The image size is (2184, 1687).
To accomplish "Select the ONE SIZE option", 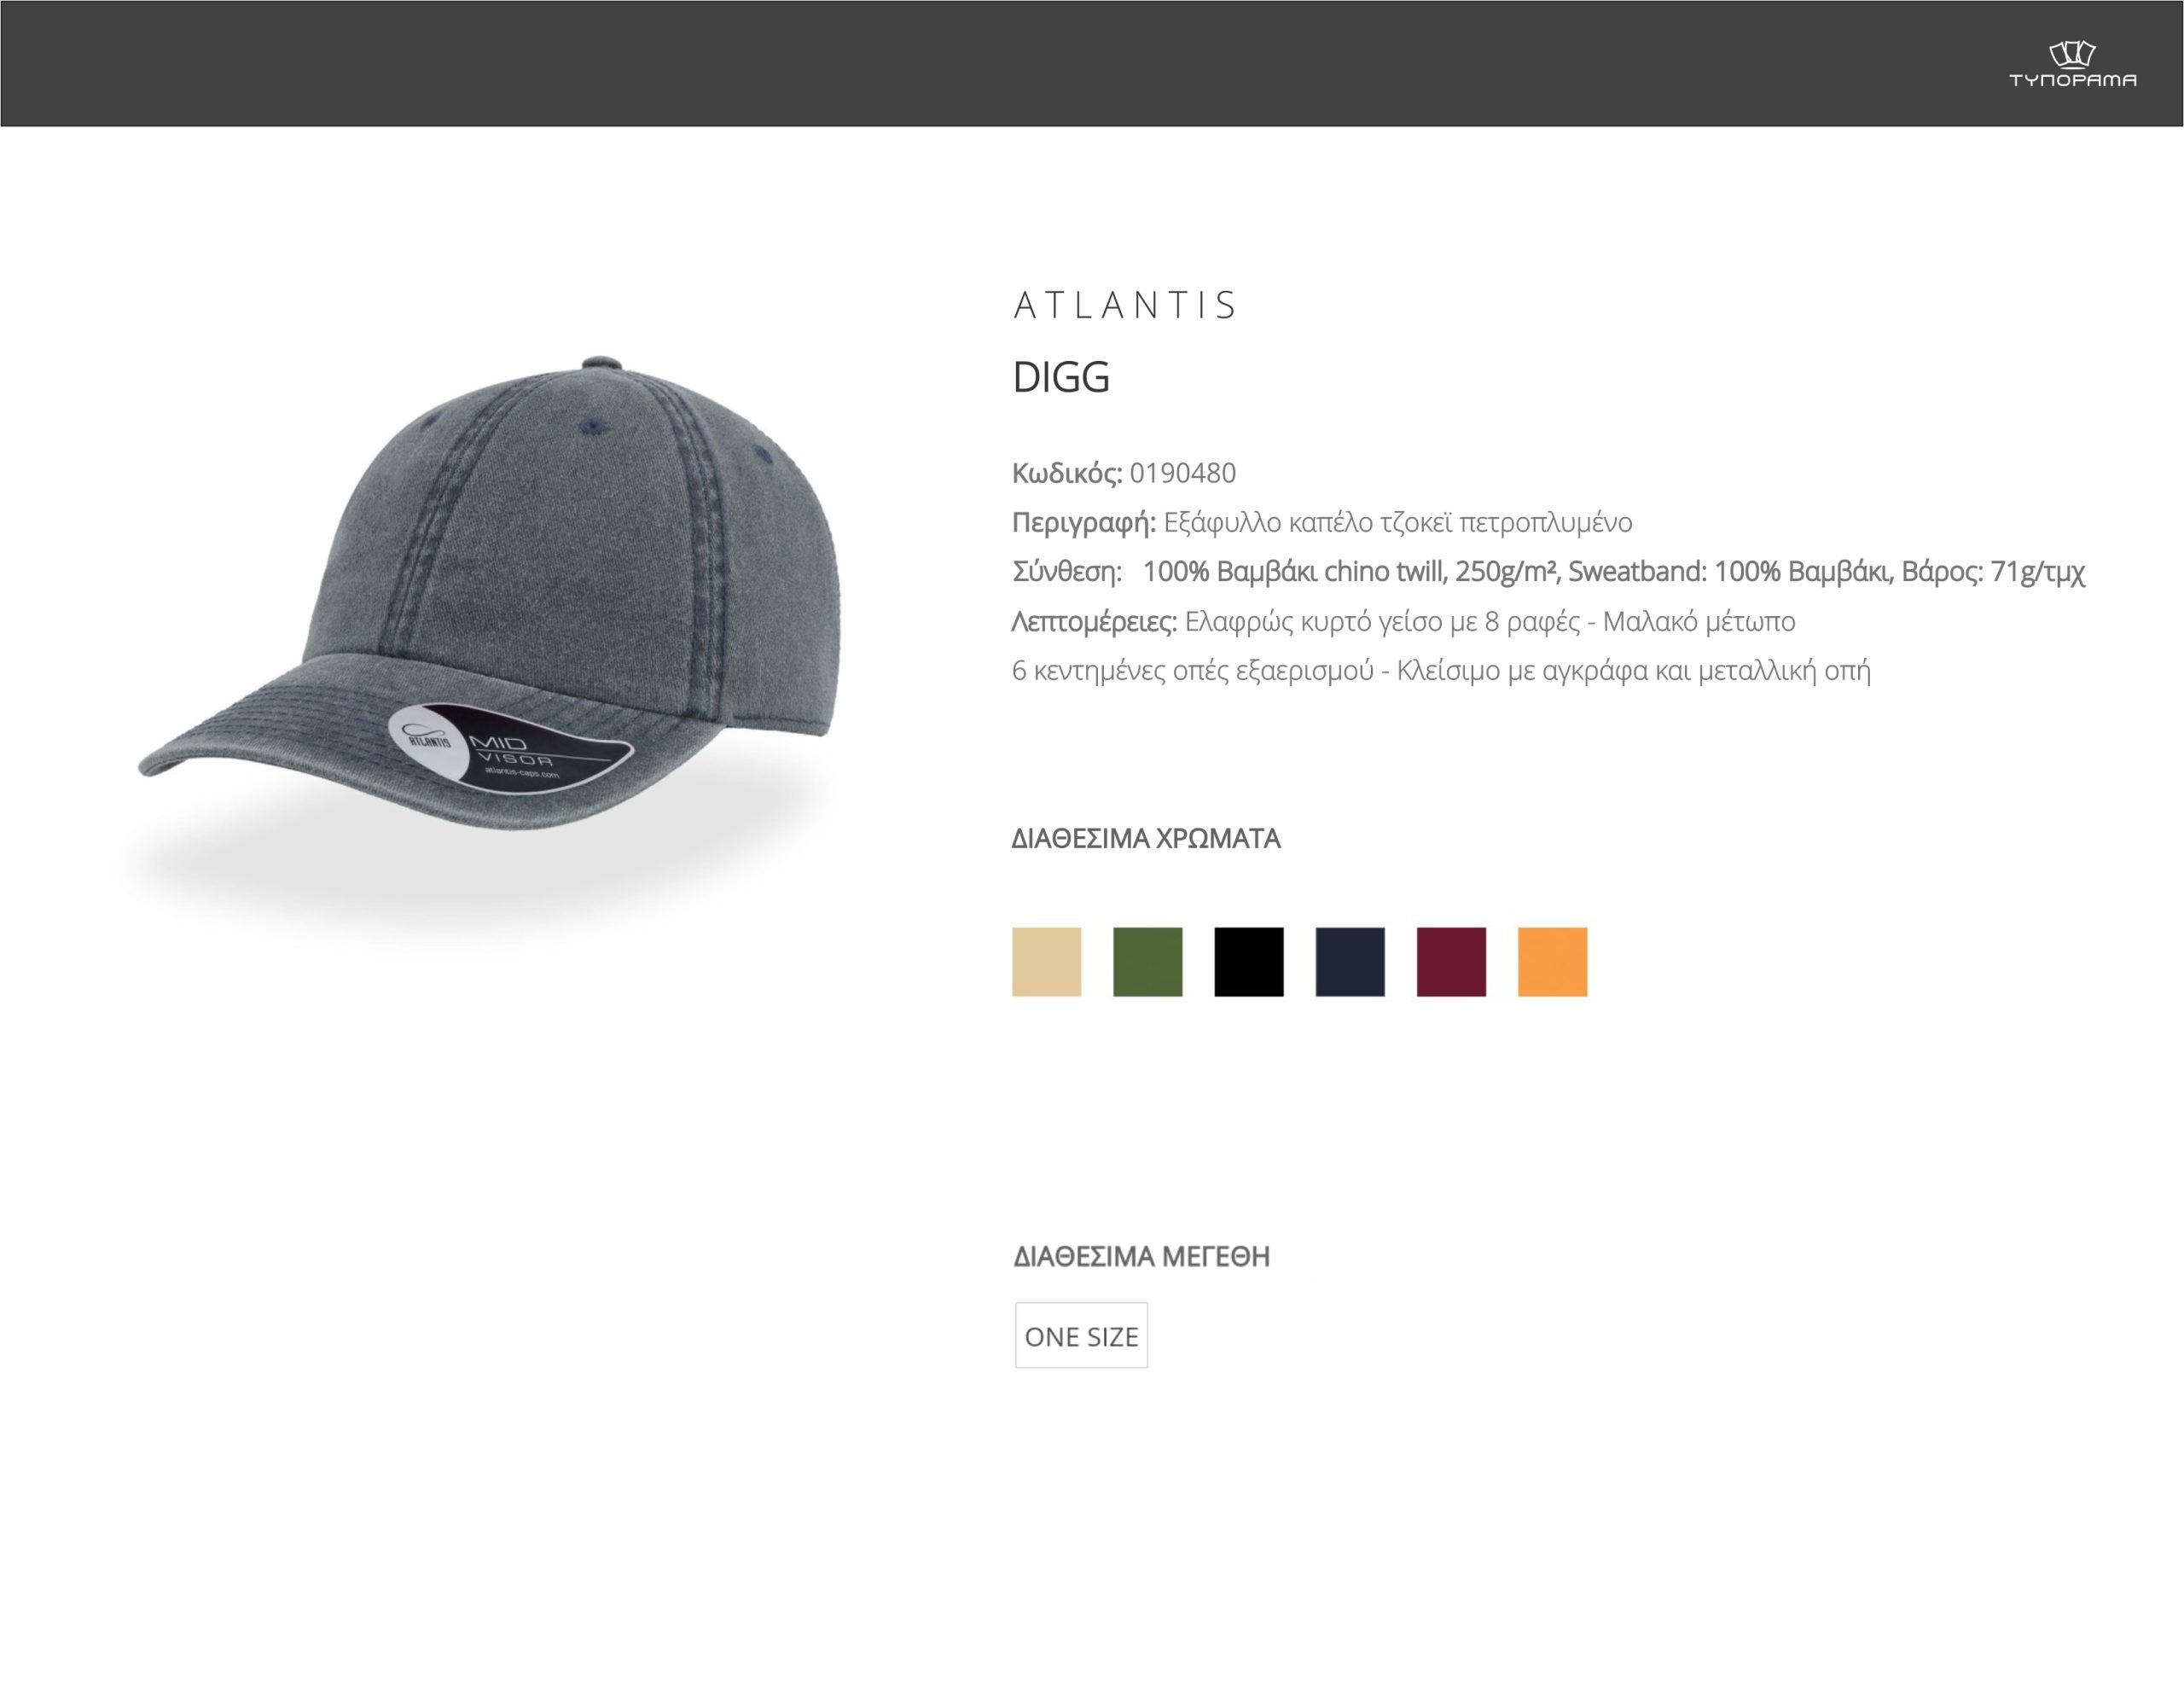I will pos(1081,1336).
